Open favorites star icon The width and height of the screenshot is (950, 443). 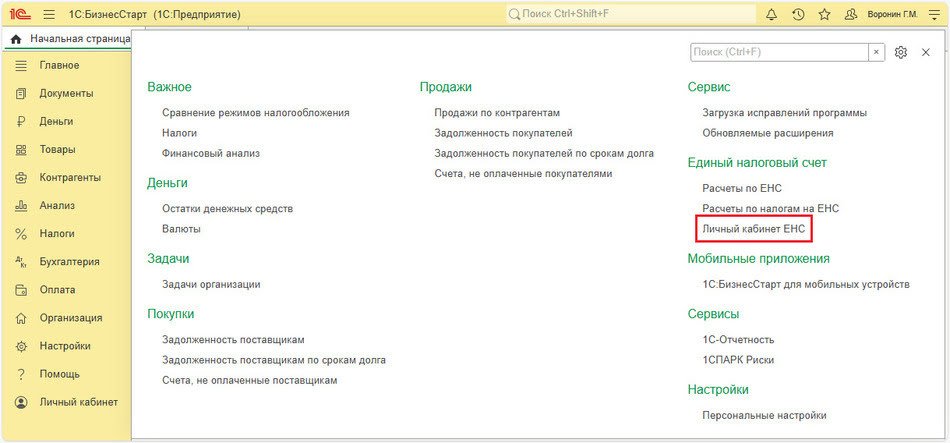824,14
